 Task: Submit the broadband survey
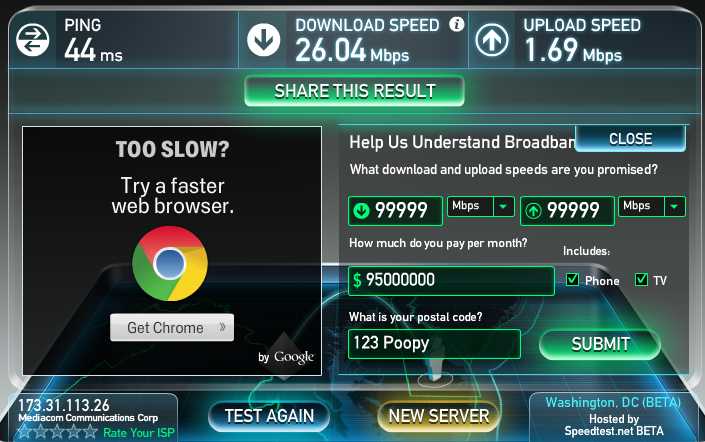tap(600, 344)
